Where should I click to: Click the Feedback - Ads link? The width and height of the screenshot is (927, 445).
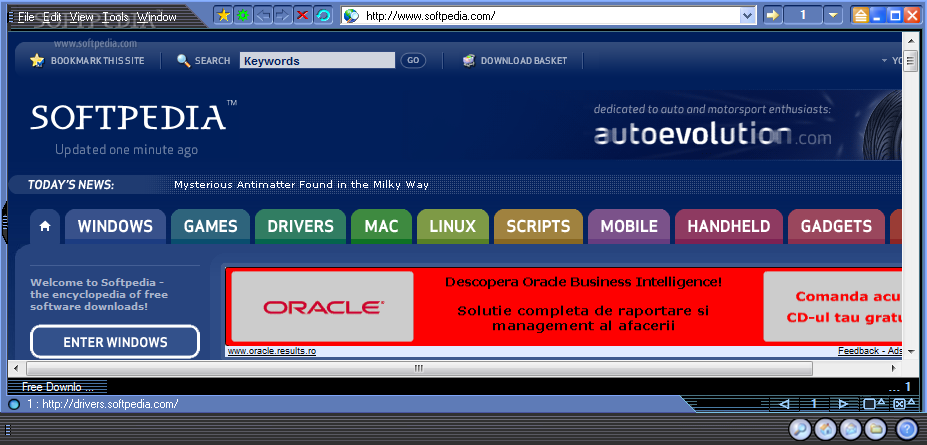[x=870, y=351]
